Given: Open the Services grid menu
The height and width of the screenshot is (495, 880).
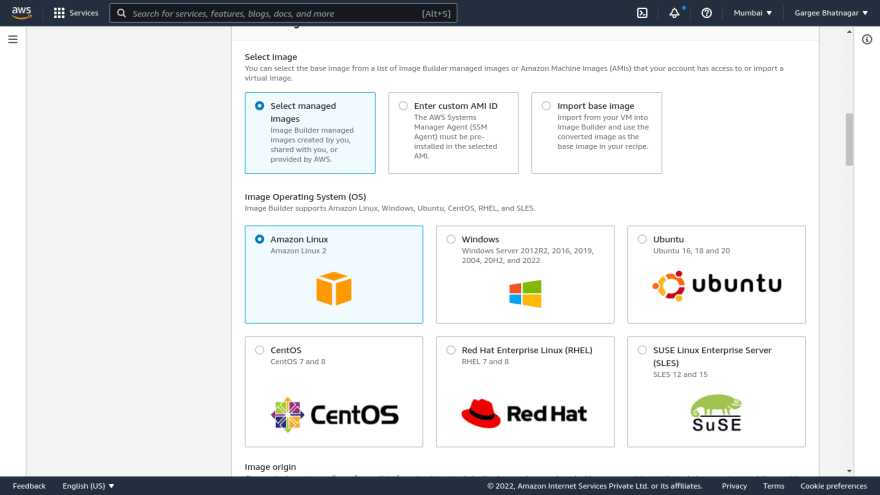Looking at the screenshot, I should point(59,13).
